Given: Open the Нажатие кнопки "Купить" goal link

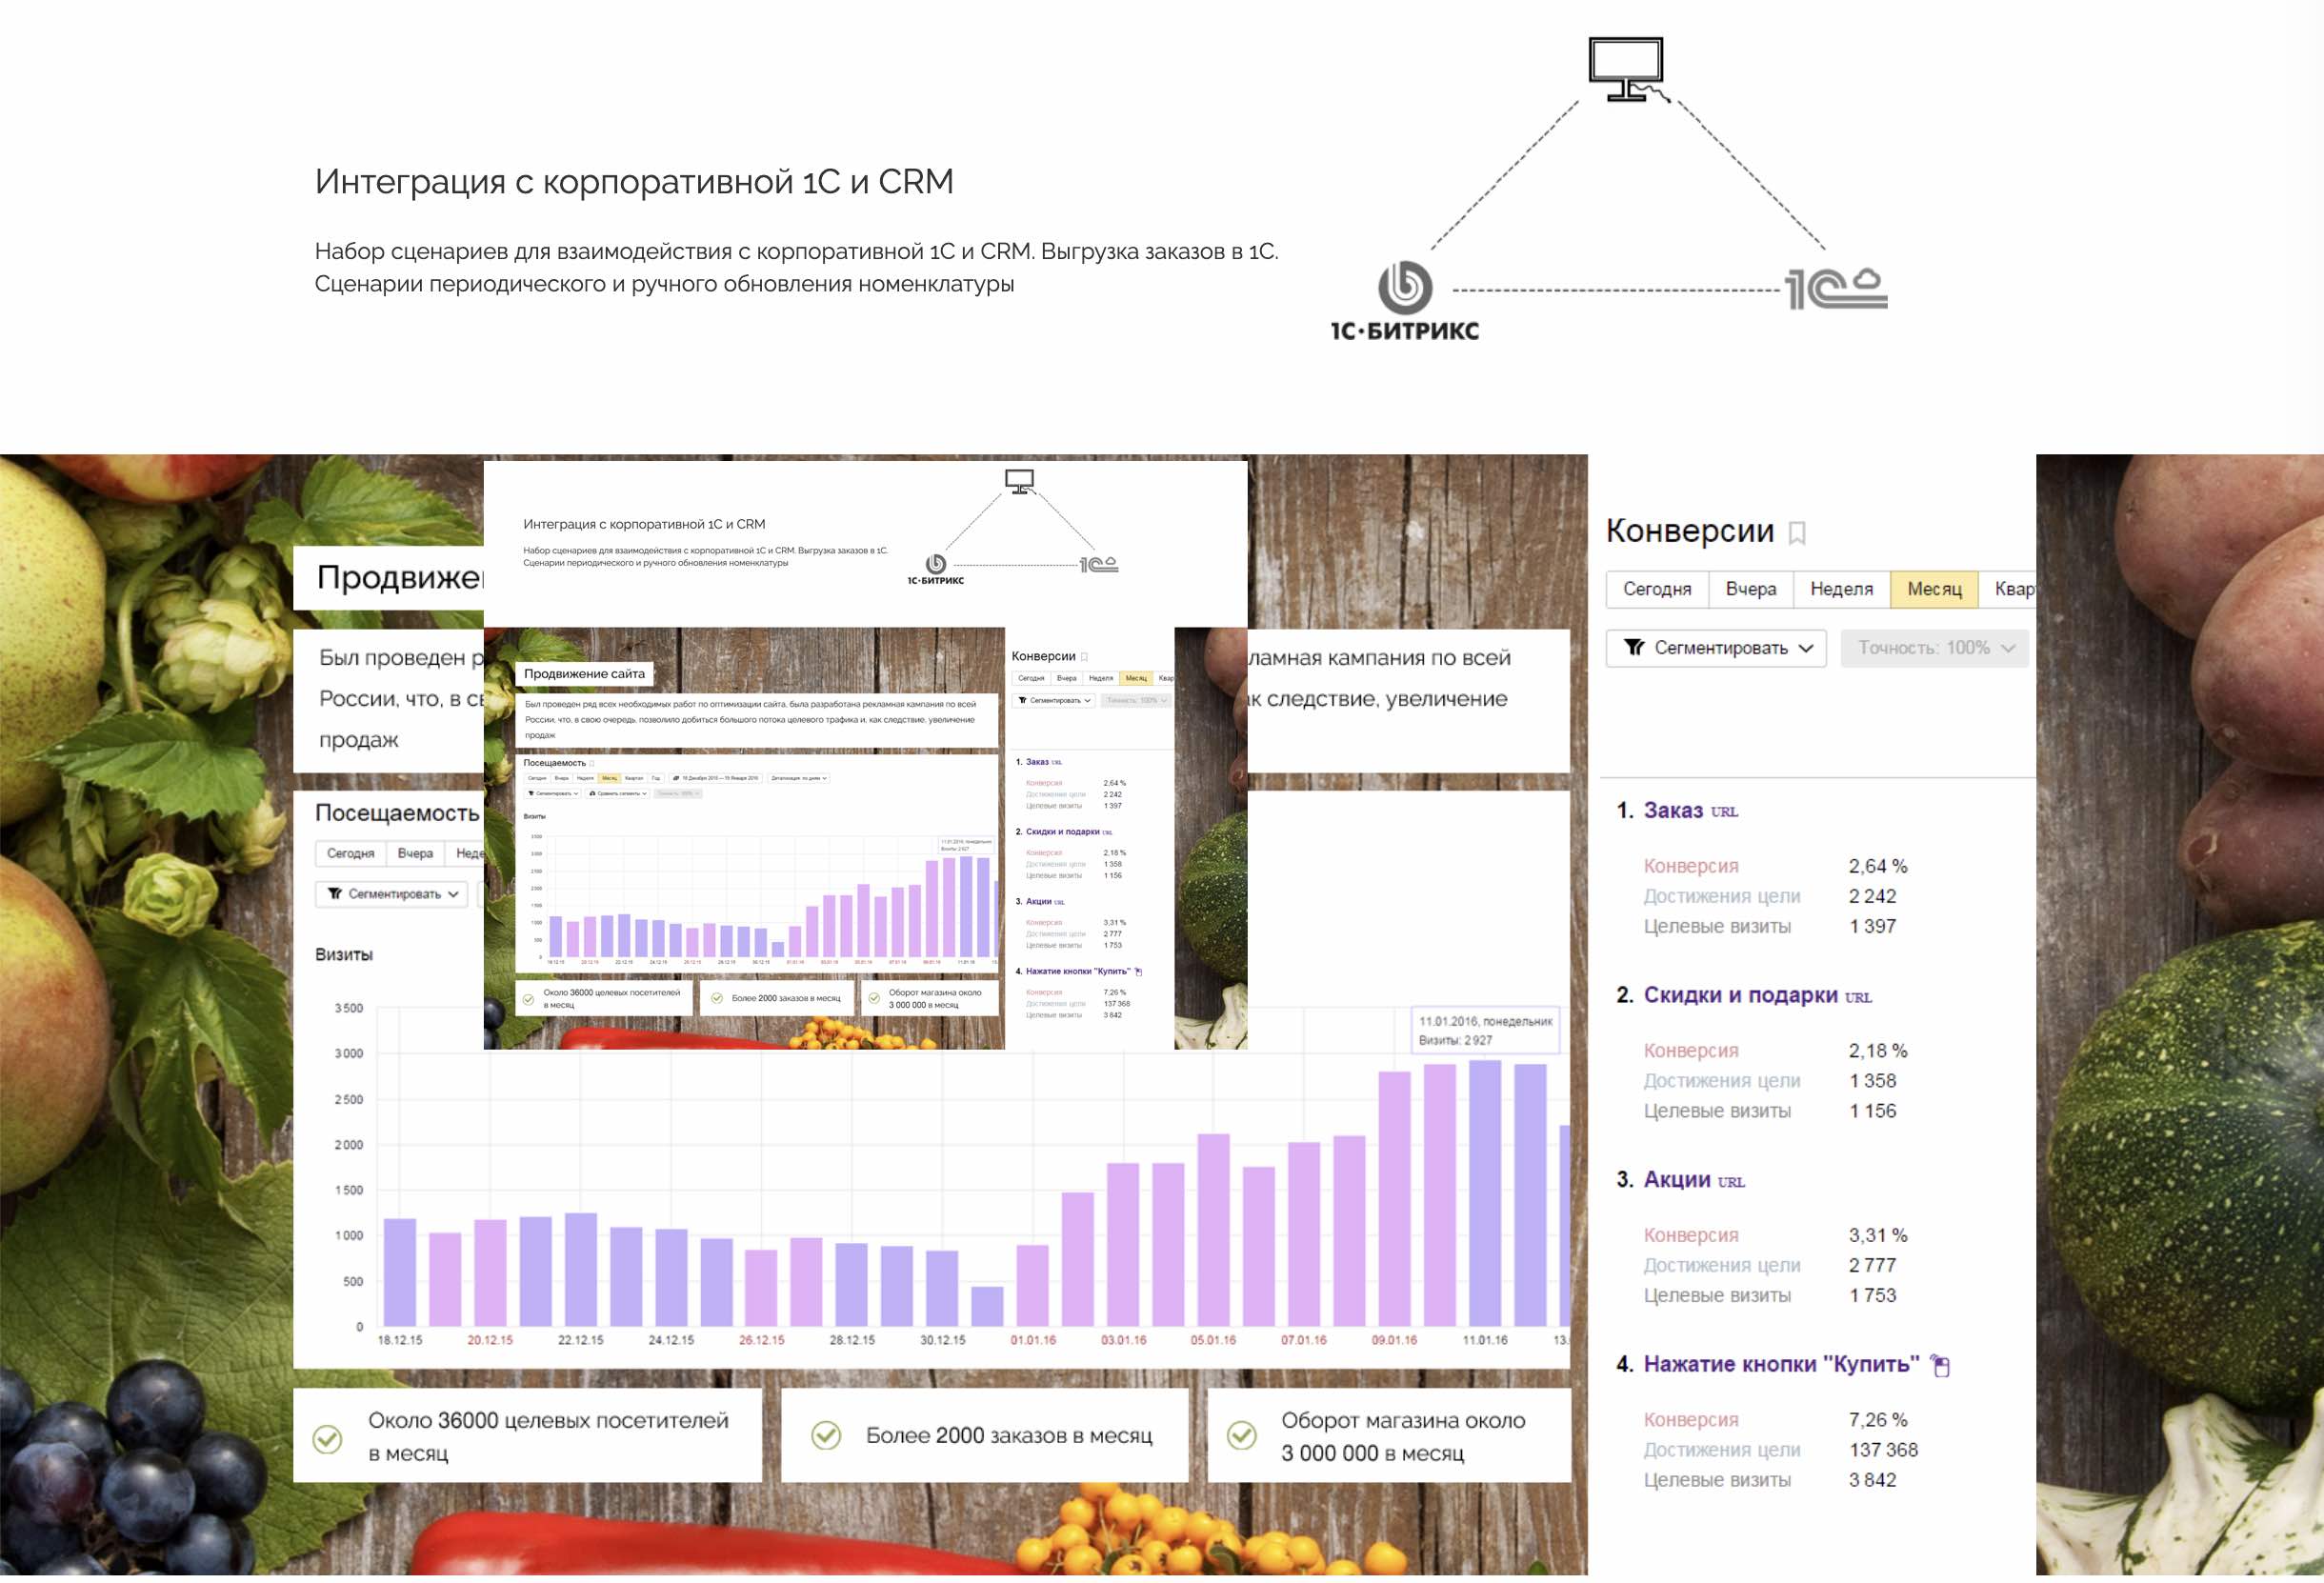Looking at the screenshot, I should (x=1781, y=1364).
